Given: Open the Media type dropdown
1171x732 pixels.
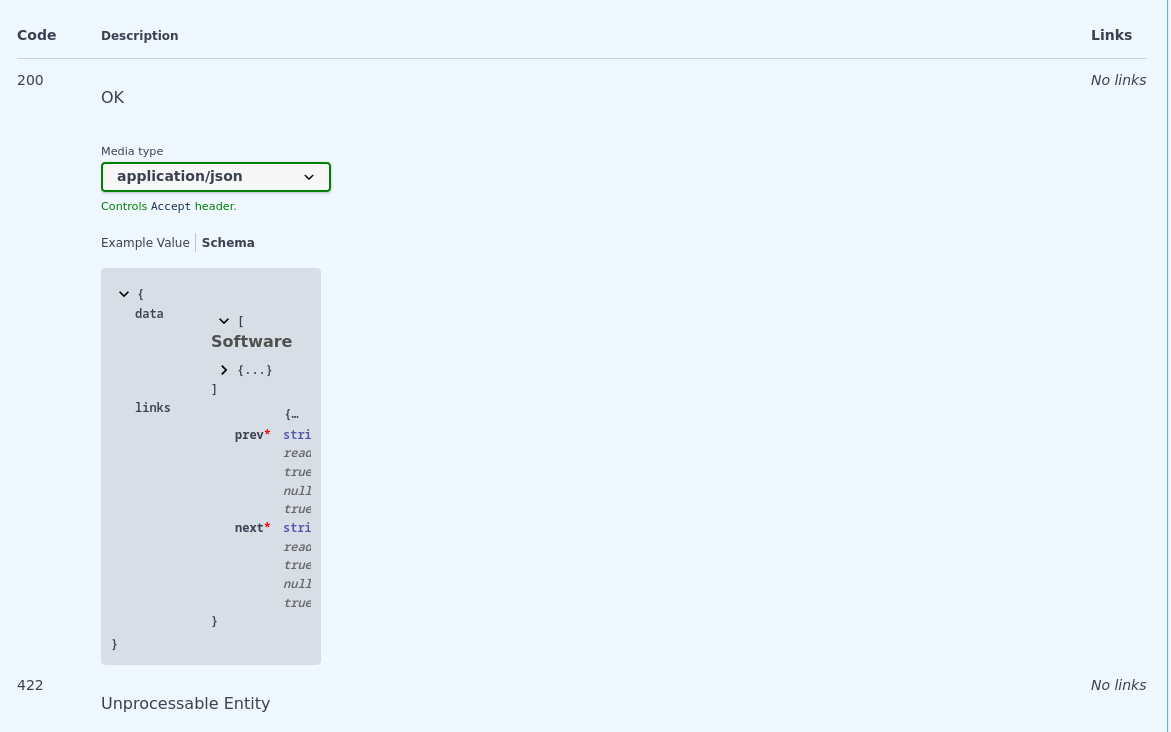Looking at the screenshot, I should [216, 176].
